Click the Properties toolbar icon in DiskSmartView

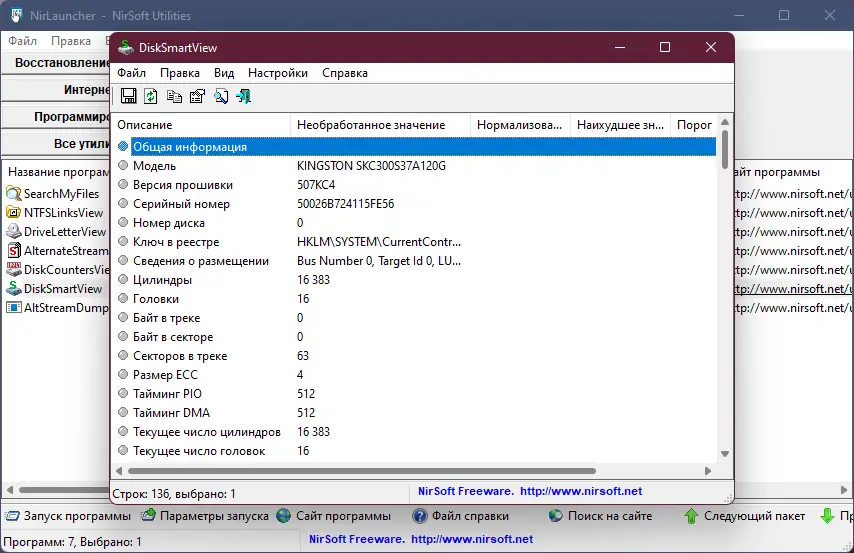point(197,96)
